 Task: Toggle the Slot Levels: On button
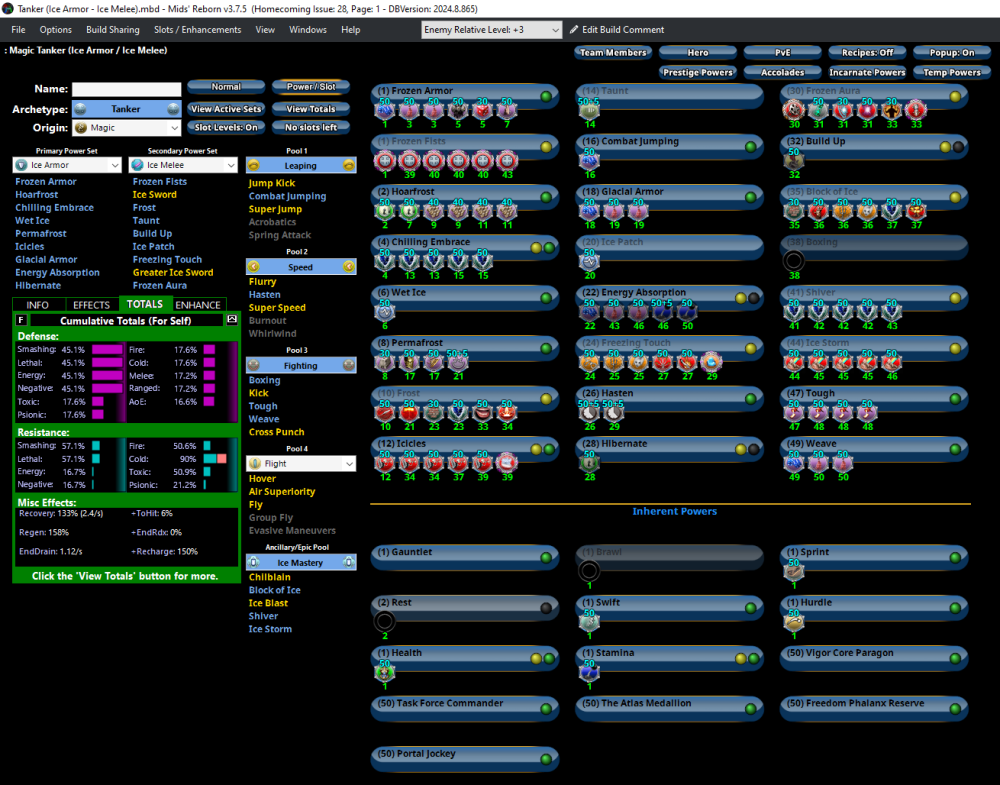pyautogui.click(x=226, y=127)
